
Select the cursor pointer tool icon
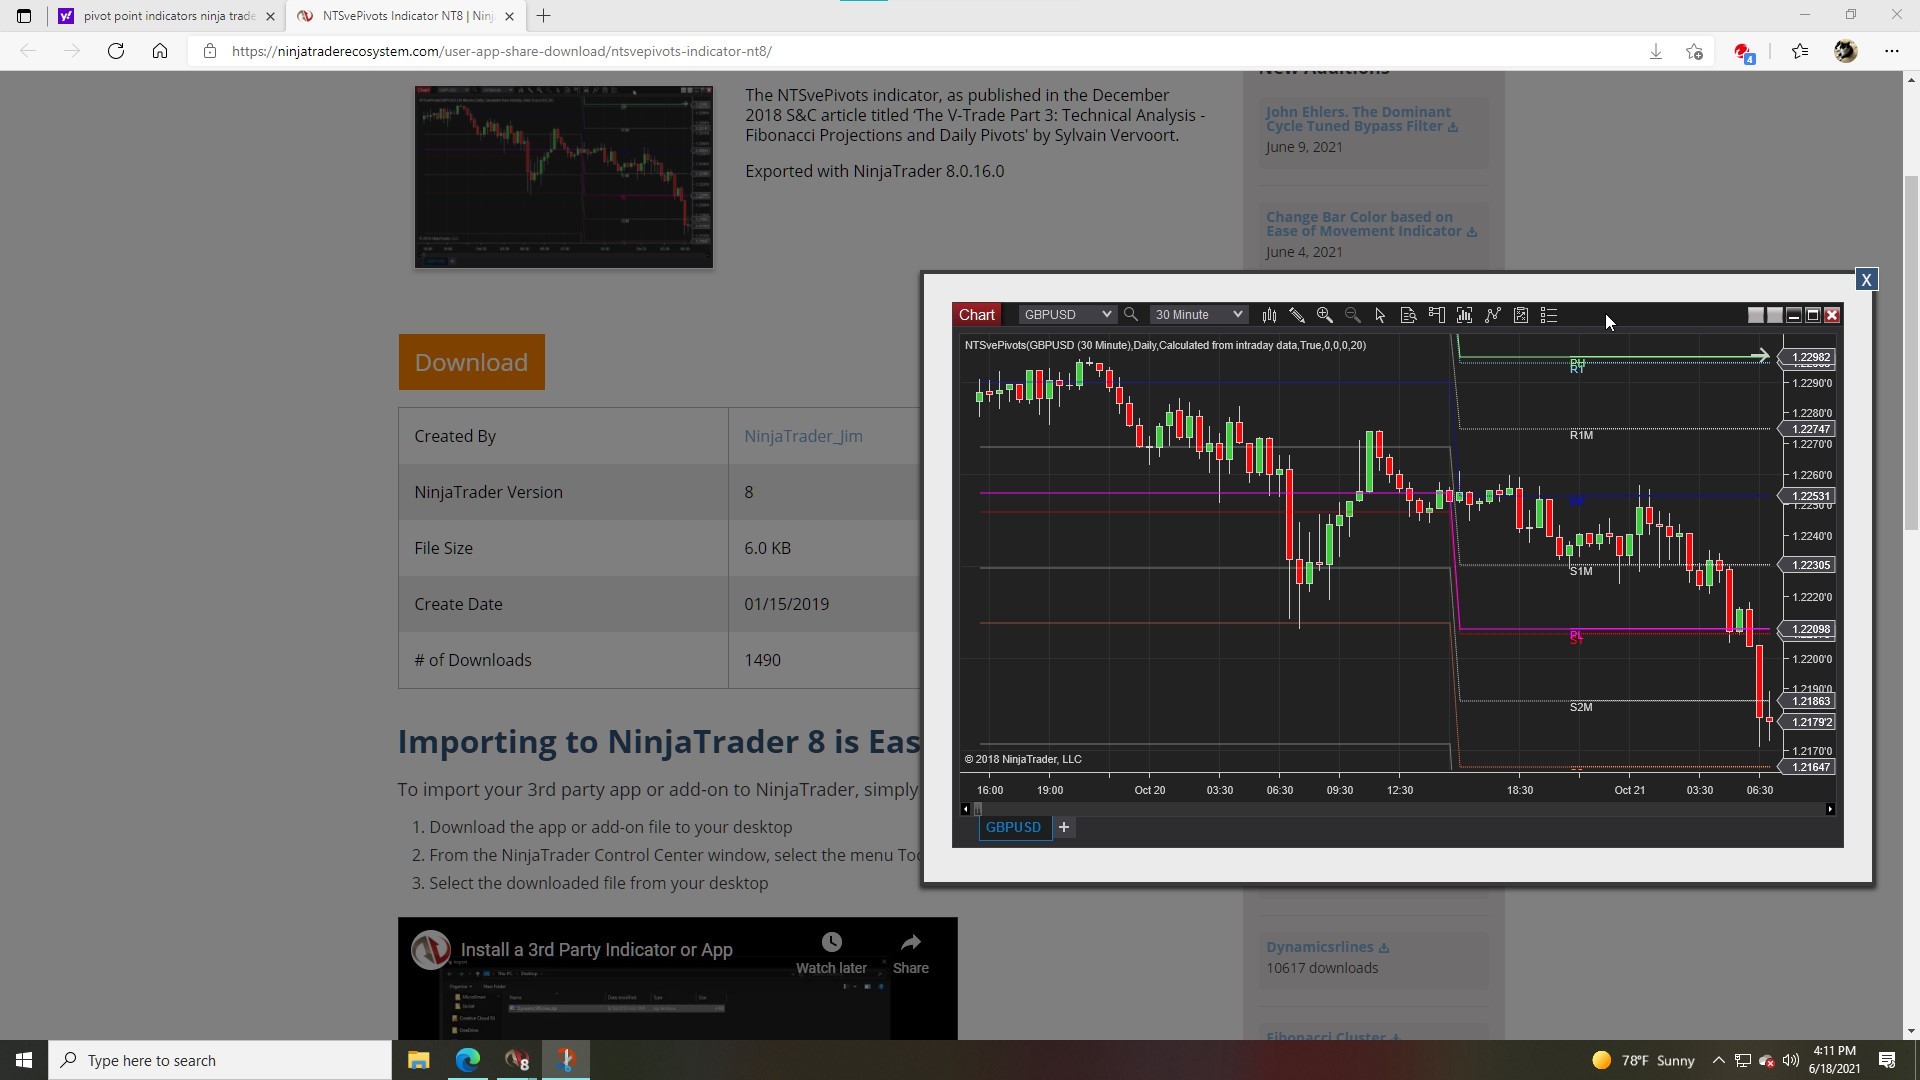1380,315
